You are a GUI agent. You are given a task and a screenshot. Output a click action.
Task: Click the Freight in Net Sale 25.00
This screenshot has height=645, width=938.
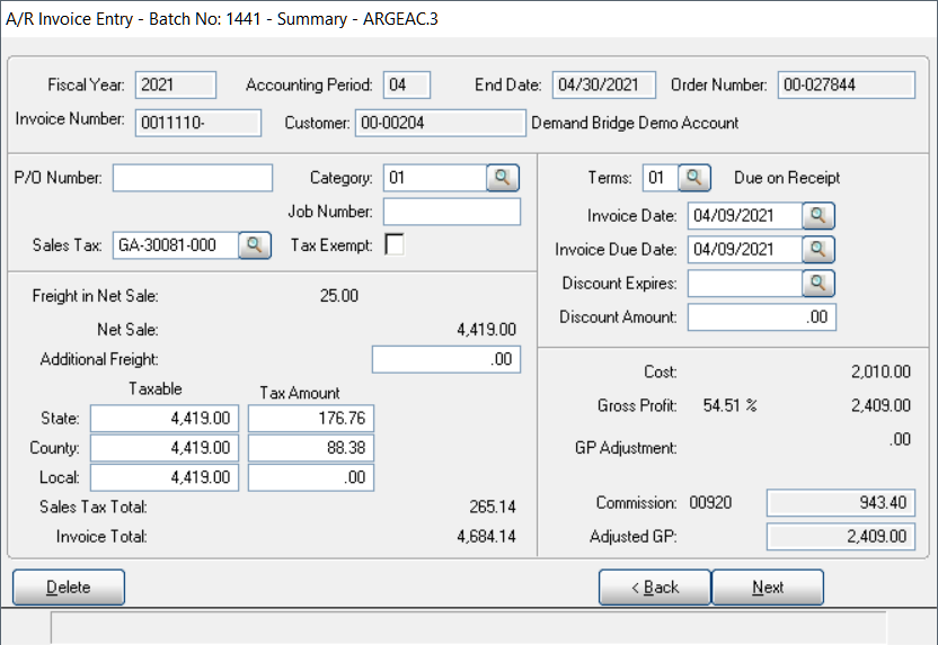[x=339, y=296]
